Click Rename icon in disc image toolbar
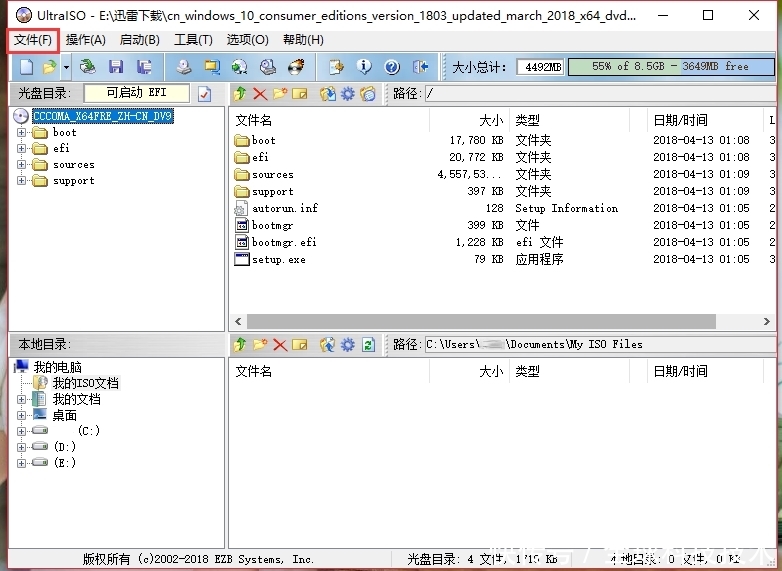782x571 pixels. [300, 94]
